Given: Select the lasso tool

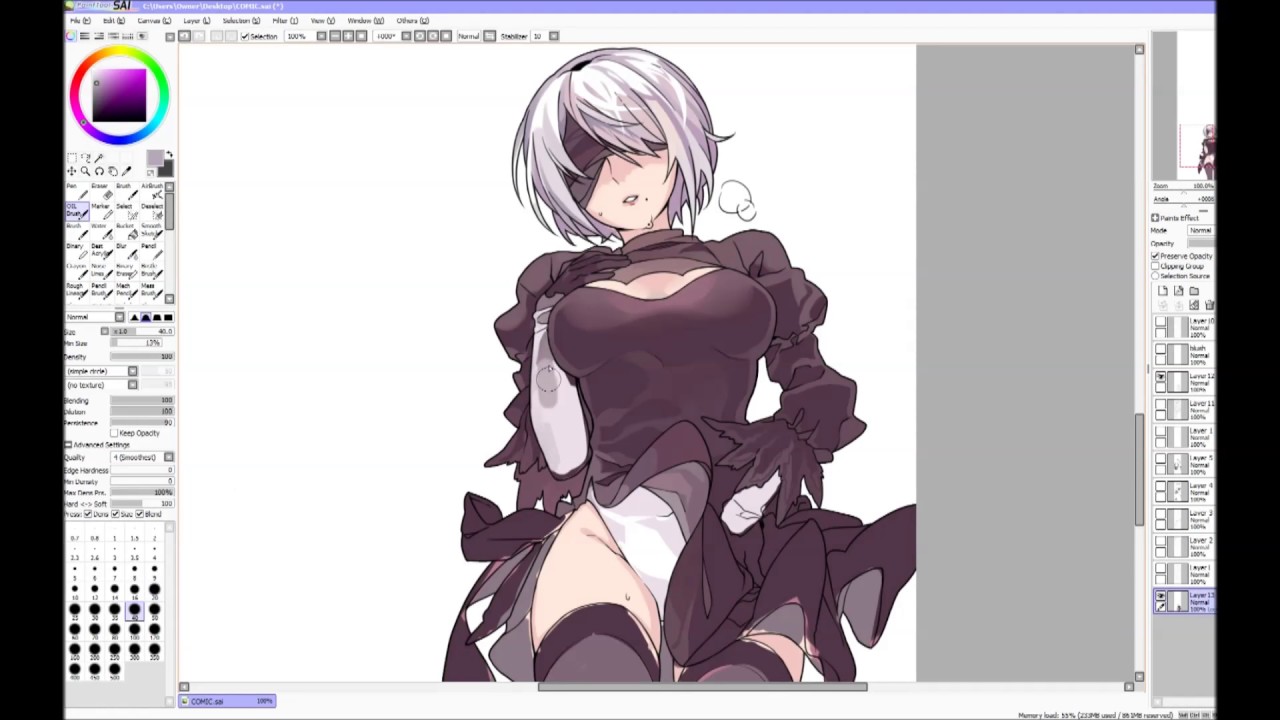Looking at the screenshot, I should point(86,158).
